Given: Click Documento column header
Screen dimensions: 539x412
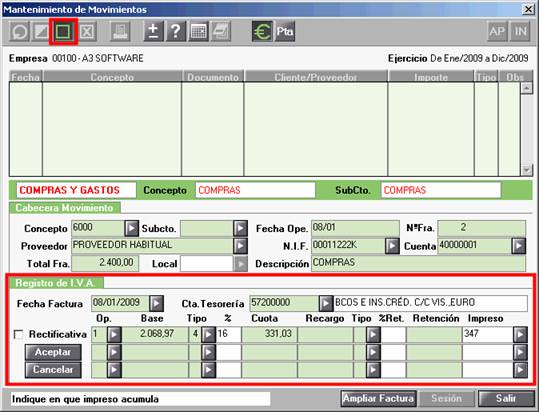Looking at the screenshot, I should (x=213, y=77).
